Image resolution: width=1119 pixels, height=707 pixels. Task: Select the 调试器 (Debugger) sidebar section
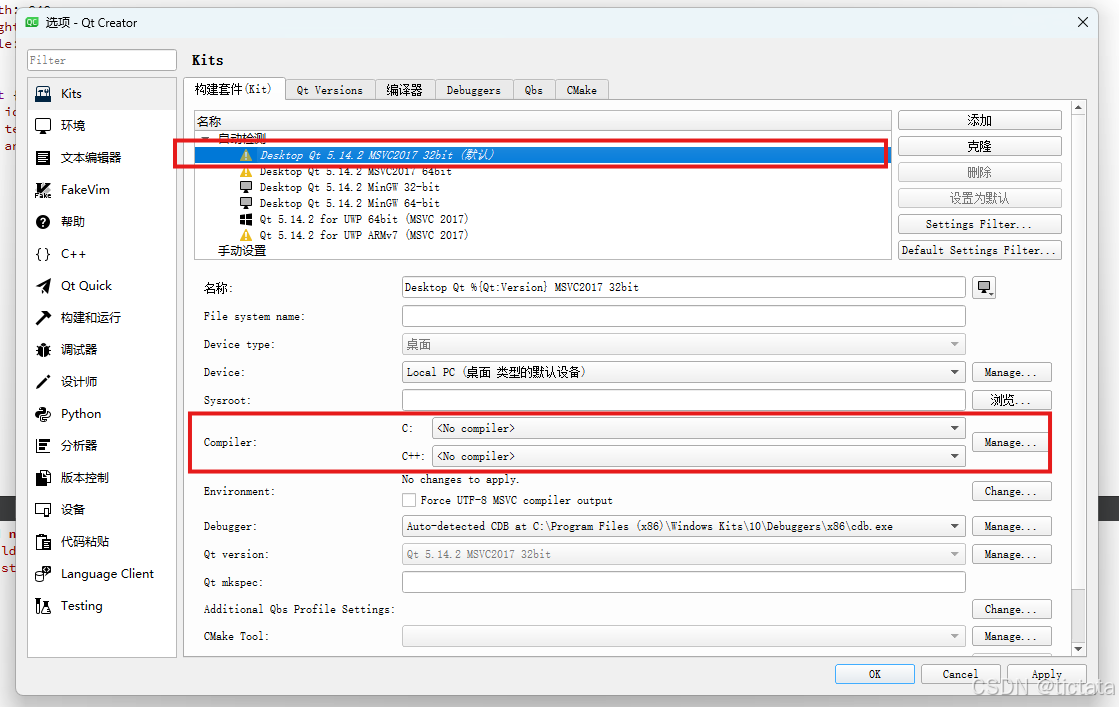[70, 349]
